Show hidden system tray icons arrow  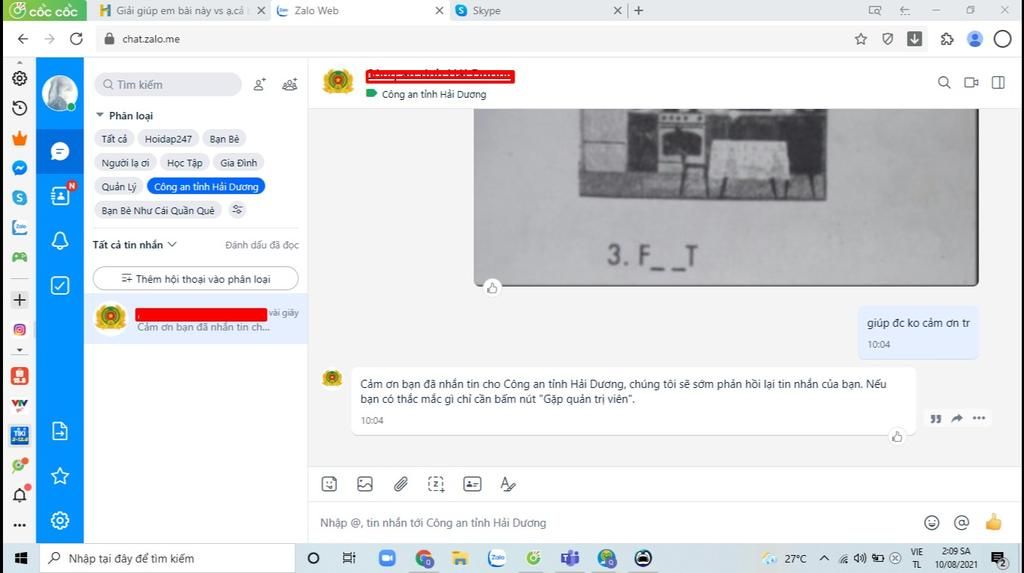pyautogui.click(x=824, y=558)
